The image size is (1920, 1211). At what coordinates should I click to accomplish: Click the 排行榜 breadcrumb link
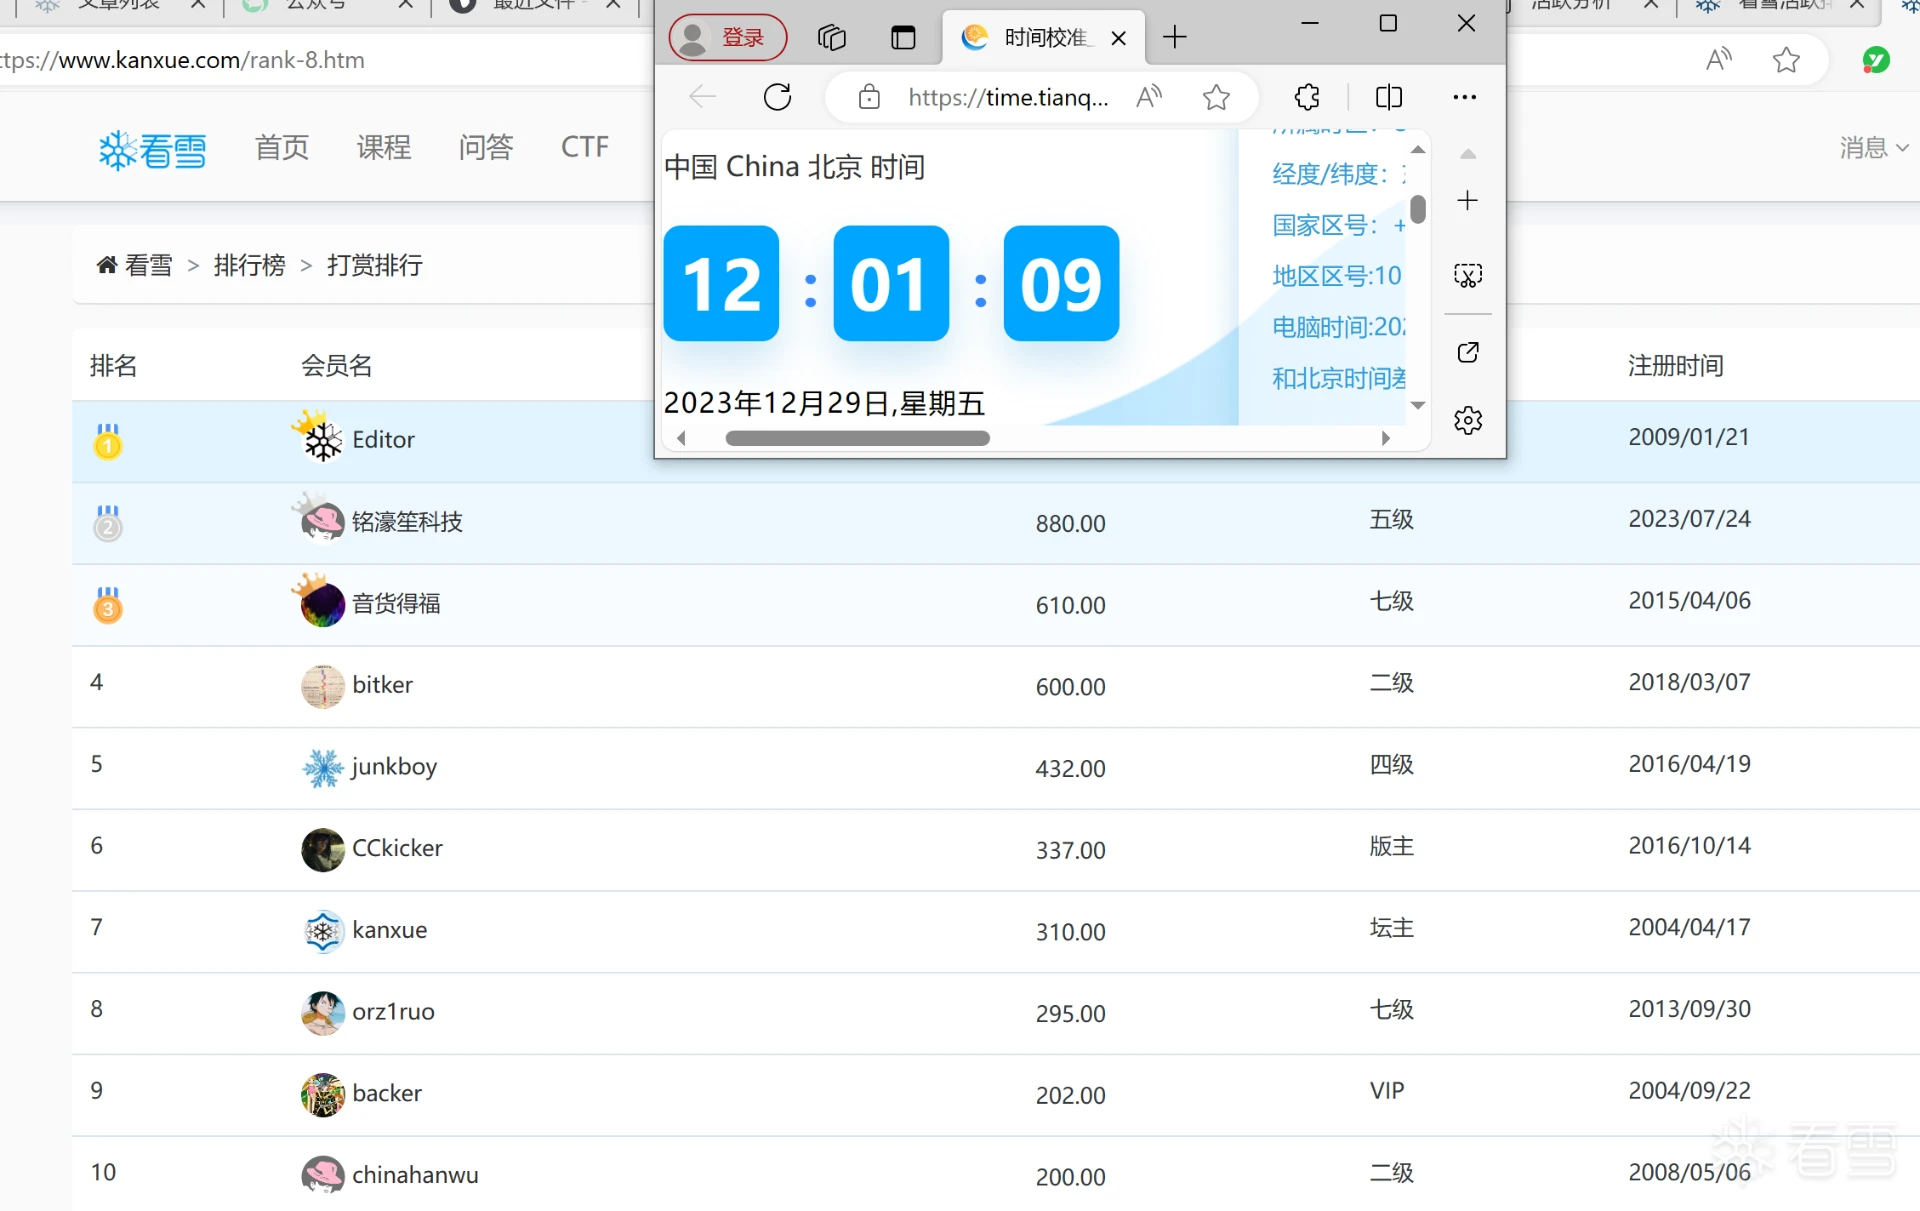249,265
